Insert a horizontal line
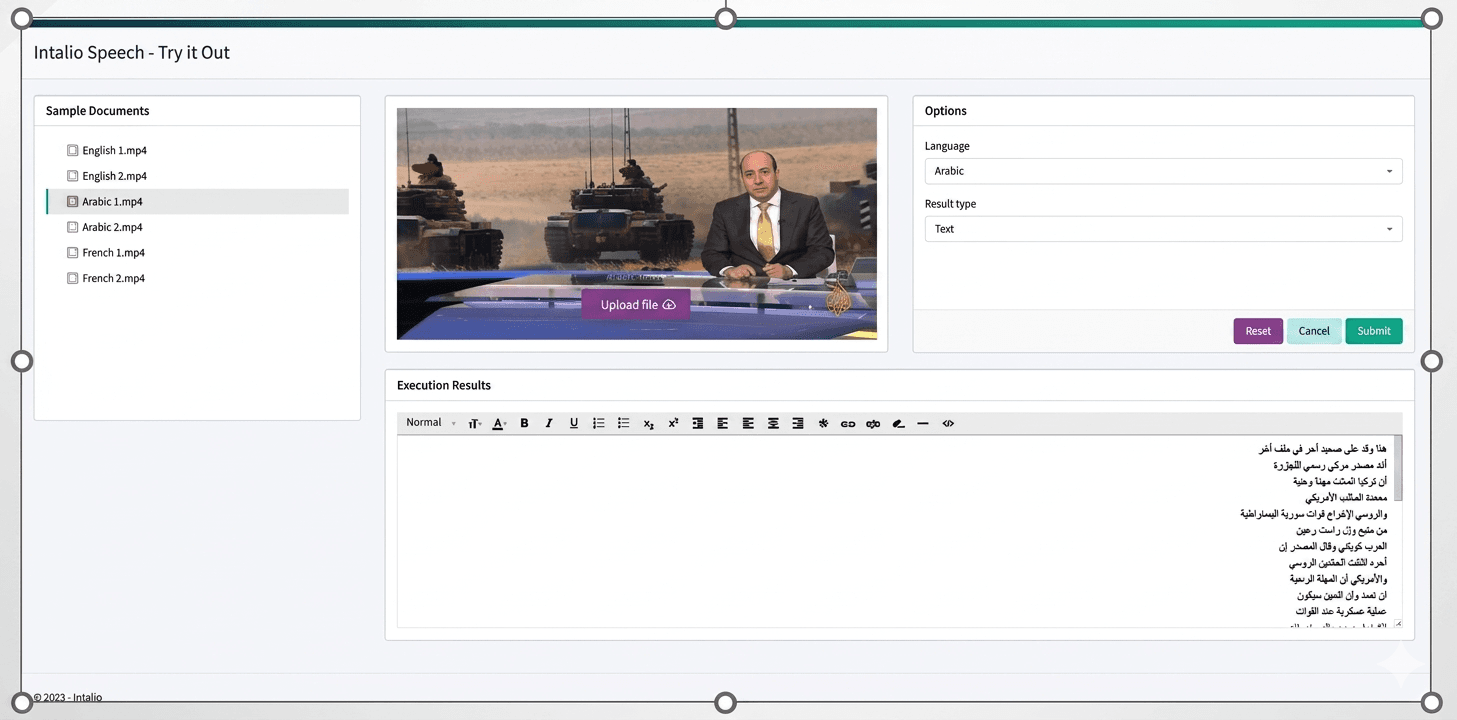This screenshot has height=720, width=1457. coord(923,423)
